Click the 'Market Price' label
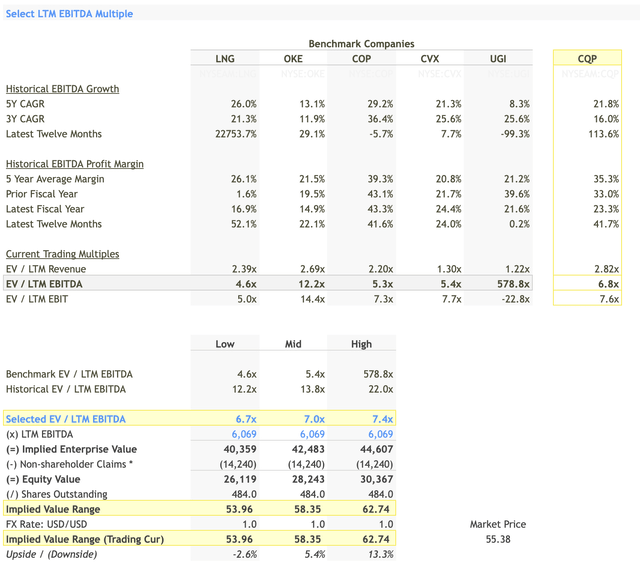The image size is (640, 572). pyautogui.click(x=498, y=524)
